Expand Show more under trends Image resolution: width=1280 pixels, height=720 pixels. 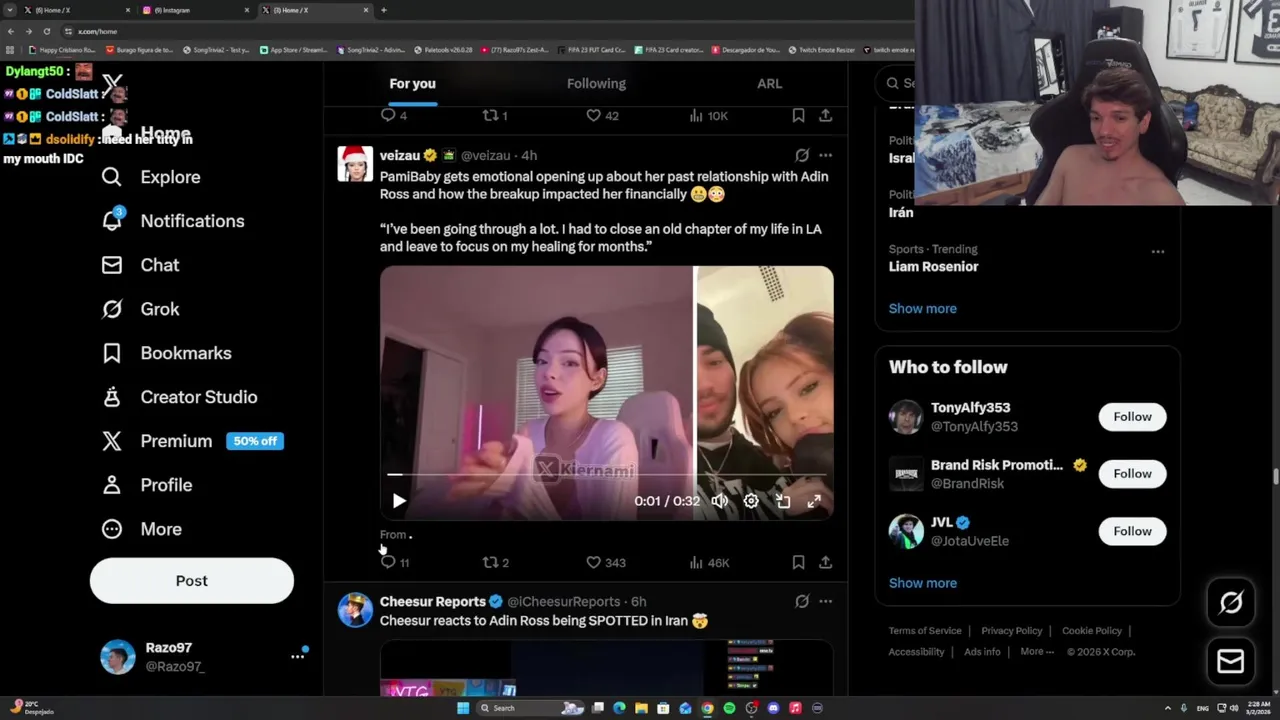pyautogui.click(x=922, y=308)
